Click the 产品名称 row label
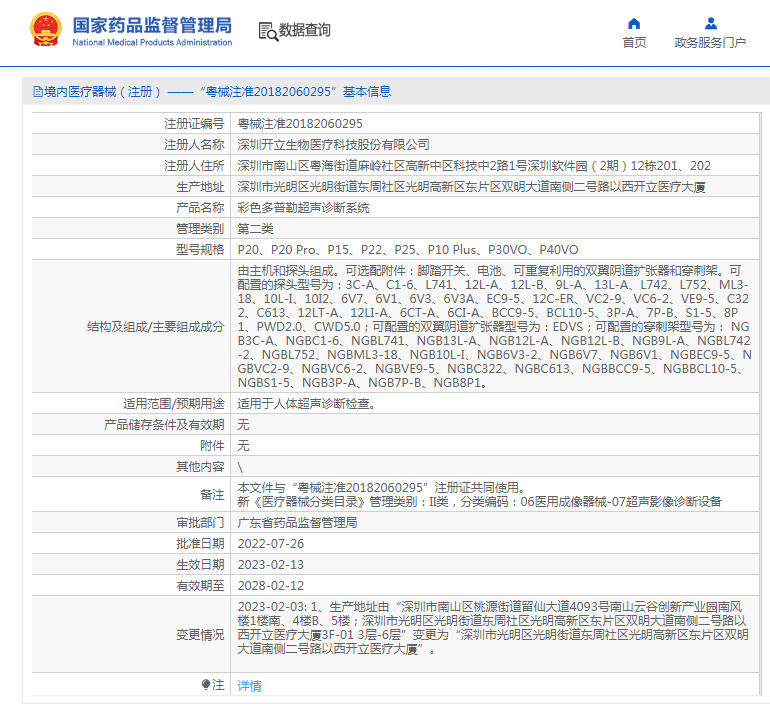770x708 pixels. tap(200, 208)
